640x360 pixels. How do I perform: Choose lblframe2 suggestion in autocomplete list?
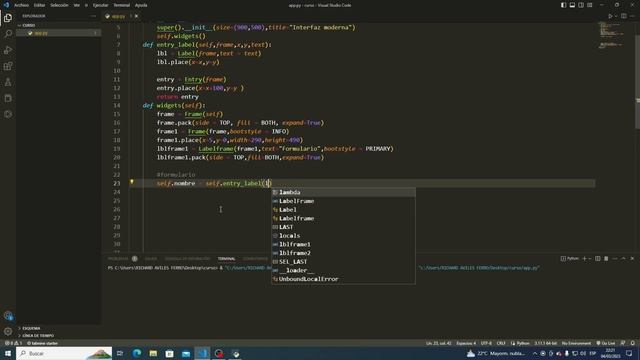click(x=344, y=253)
